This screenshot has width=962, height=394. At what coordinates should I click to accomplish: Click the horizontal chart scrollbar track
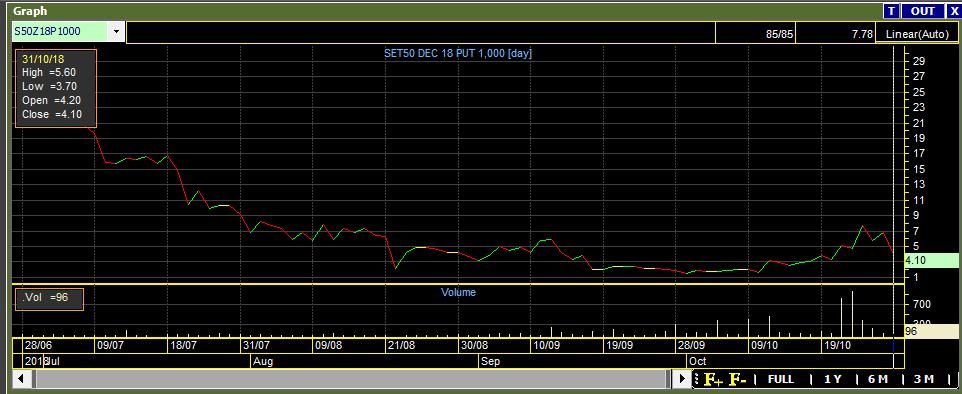[x=350, y=379]
